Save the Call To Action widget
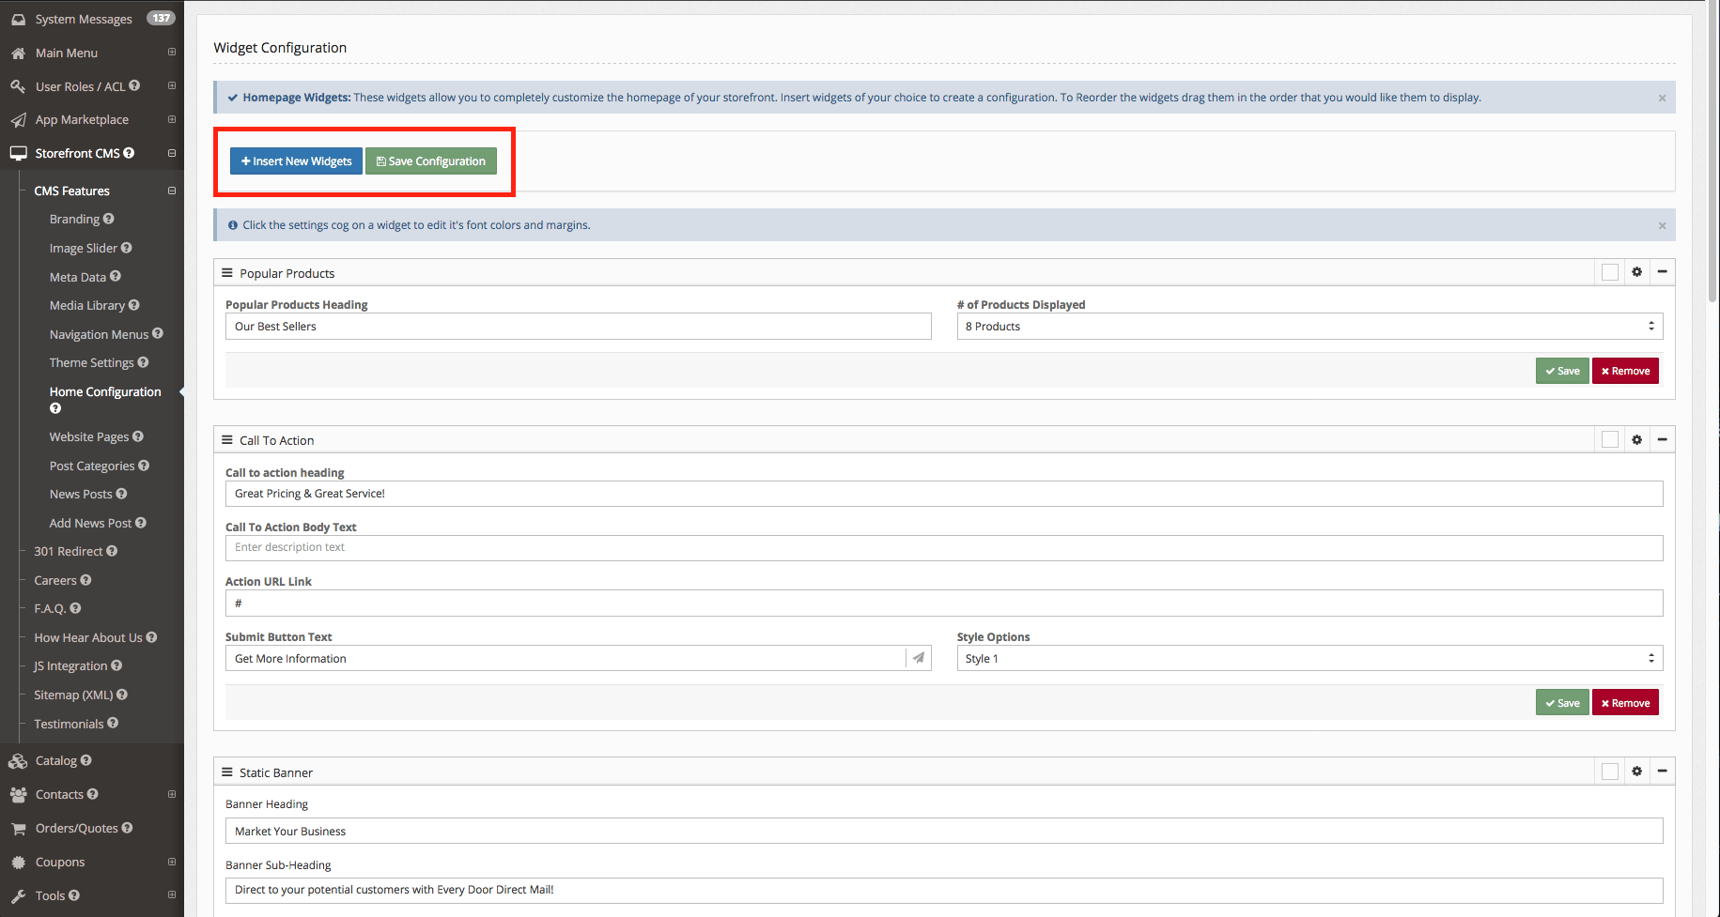 click(x=1562, y=703)
